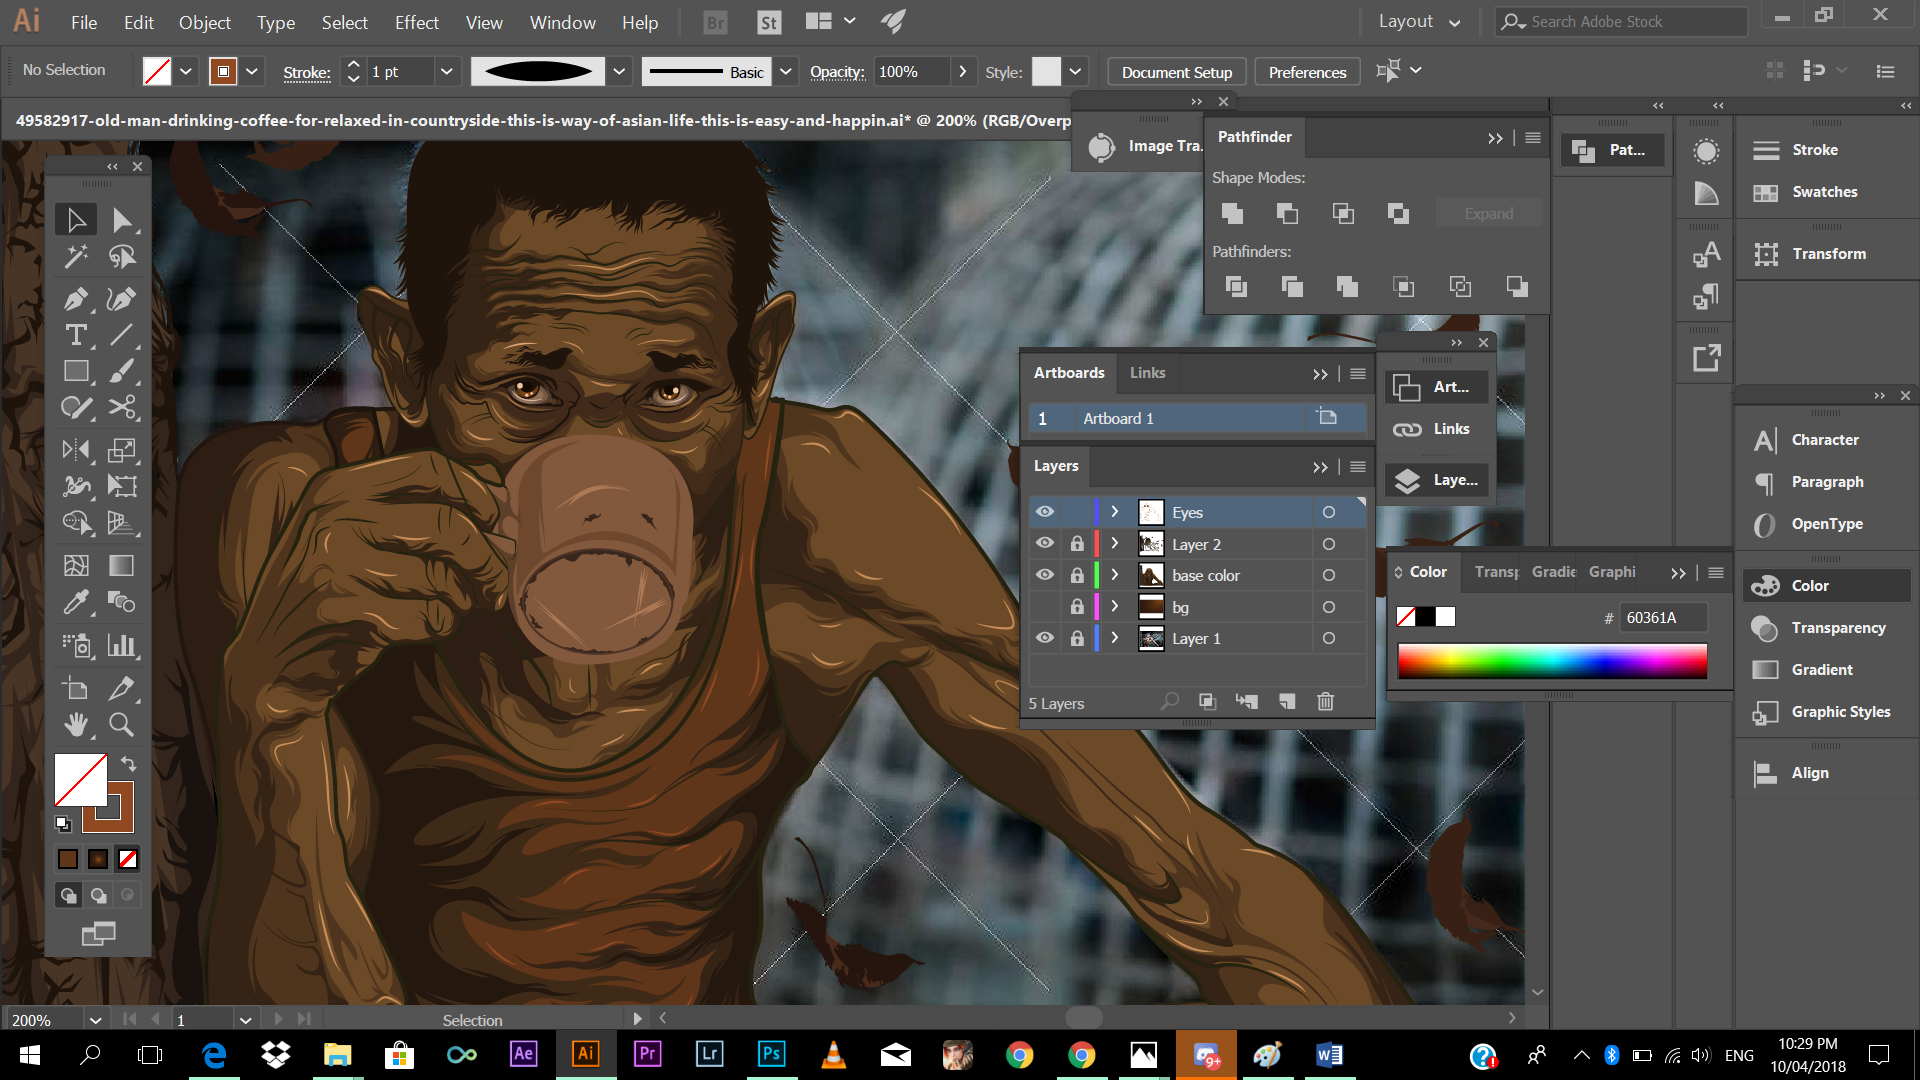Unlock the bg layer
Viewport: 1920px width, 1080px height.
(1077, 607)
